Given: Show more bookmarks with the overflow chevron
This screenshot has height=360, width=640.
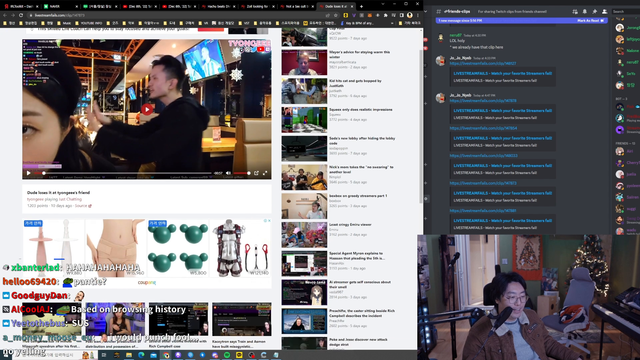Looking at the screenshot, I should click(x=392, y=23).
